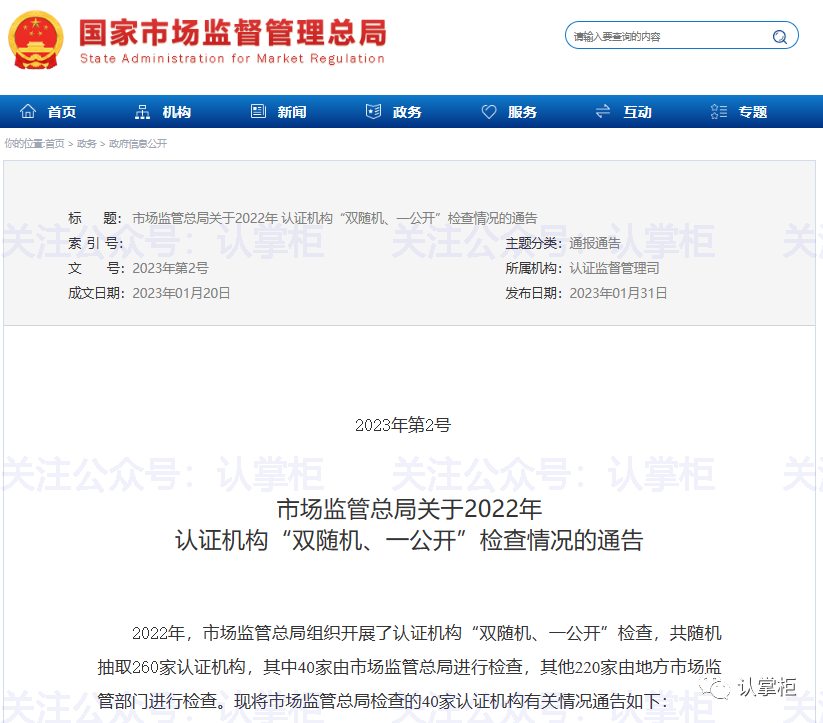Click the national emblem logo

(x=36, y=40)
